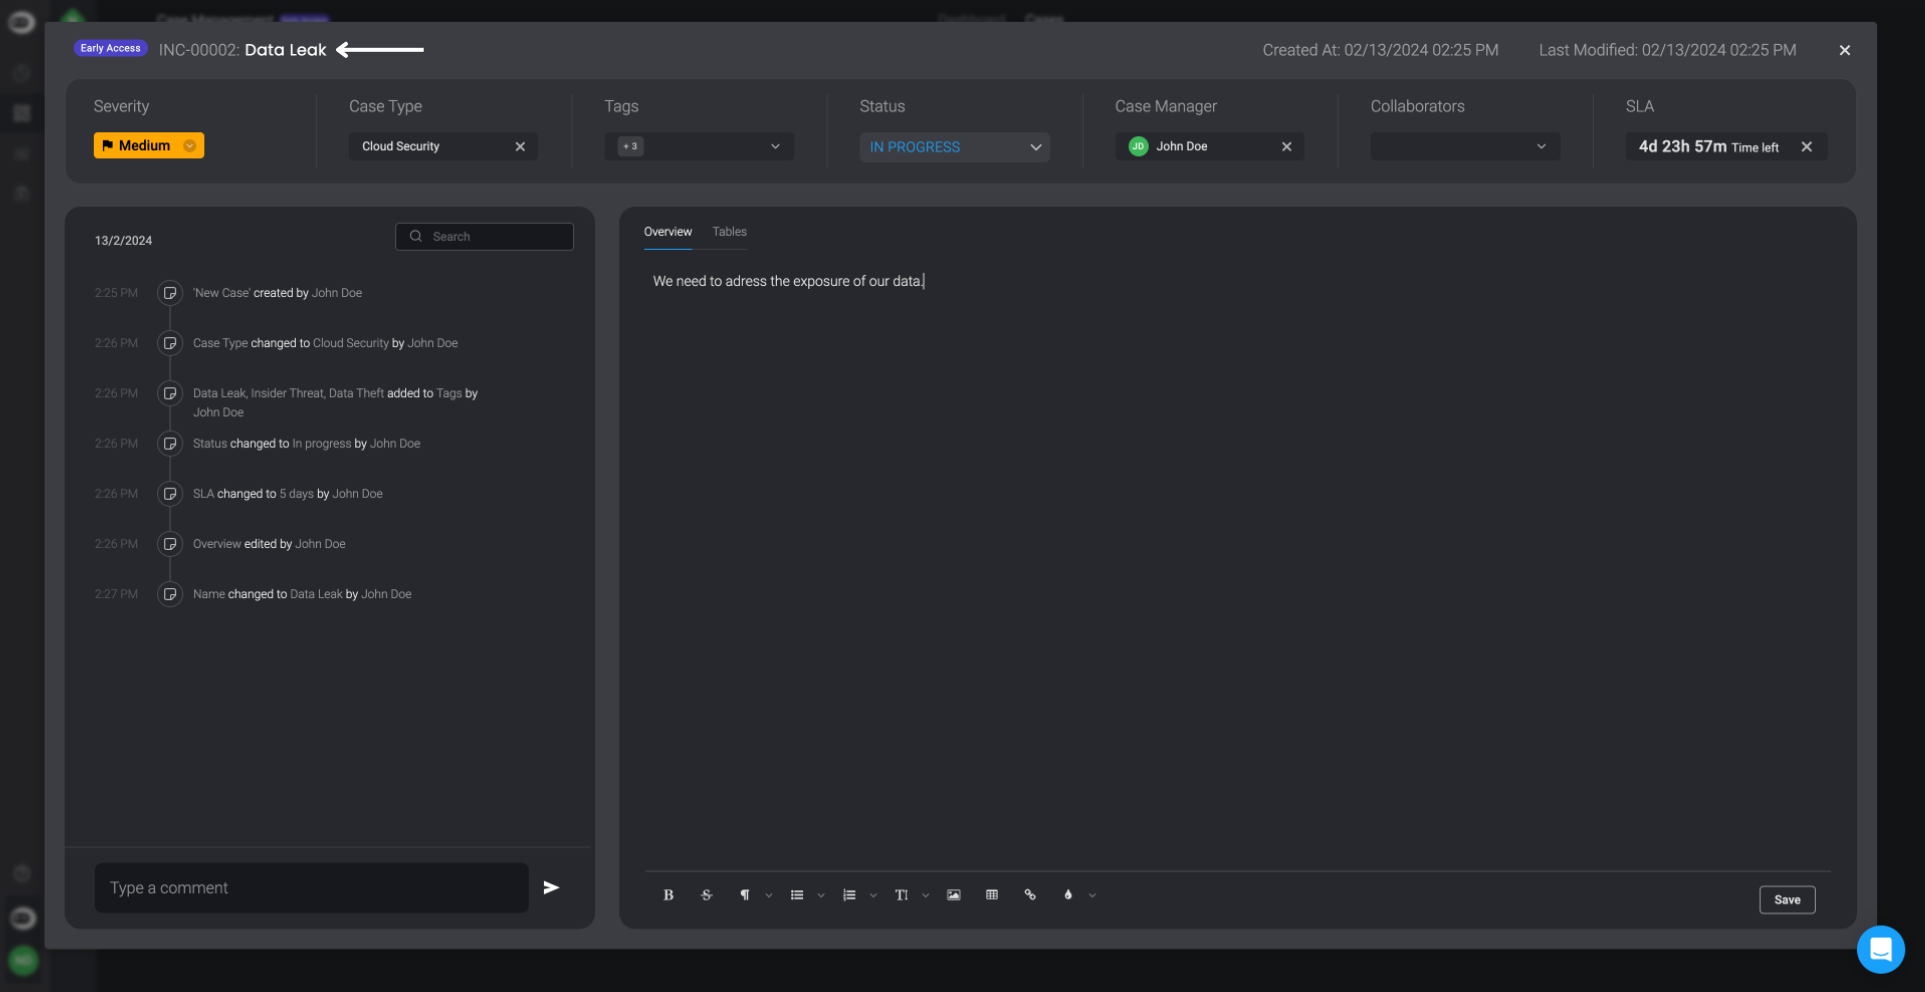The width and height of the screenshot is (1925, 992).
Task: Click the Status changed activity icon
Action: click(x=170, y=443)
